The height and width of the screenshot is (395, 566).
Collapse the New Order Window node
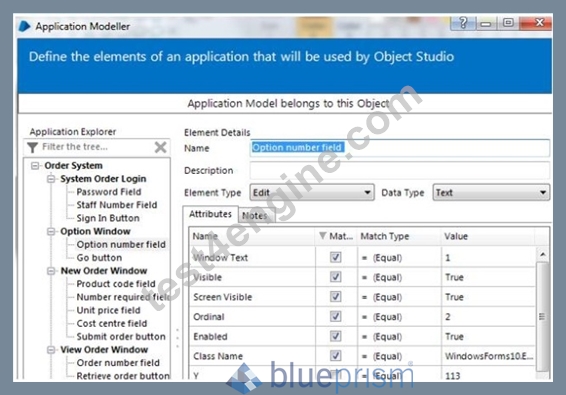click(x=51, y=271)
